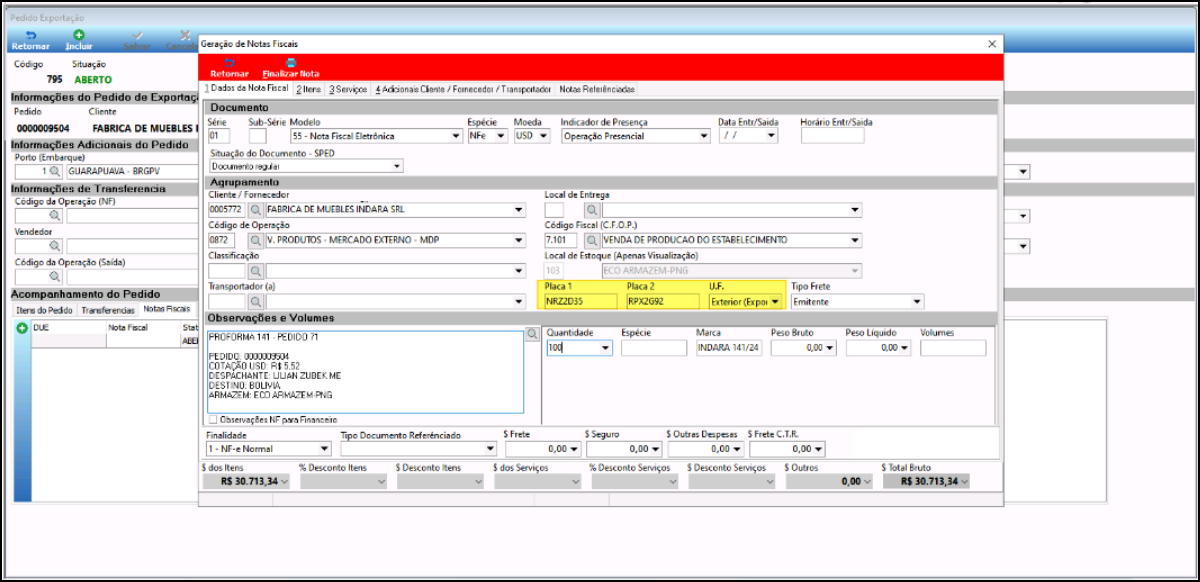The width and height of the screenshot is (1200, 582).
Task: Click the Marca field with INDARA 141/24
Action: (729, 348)
